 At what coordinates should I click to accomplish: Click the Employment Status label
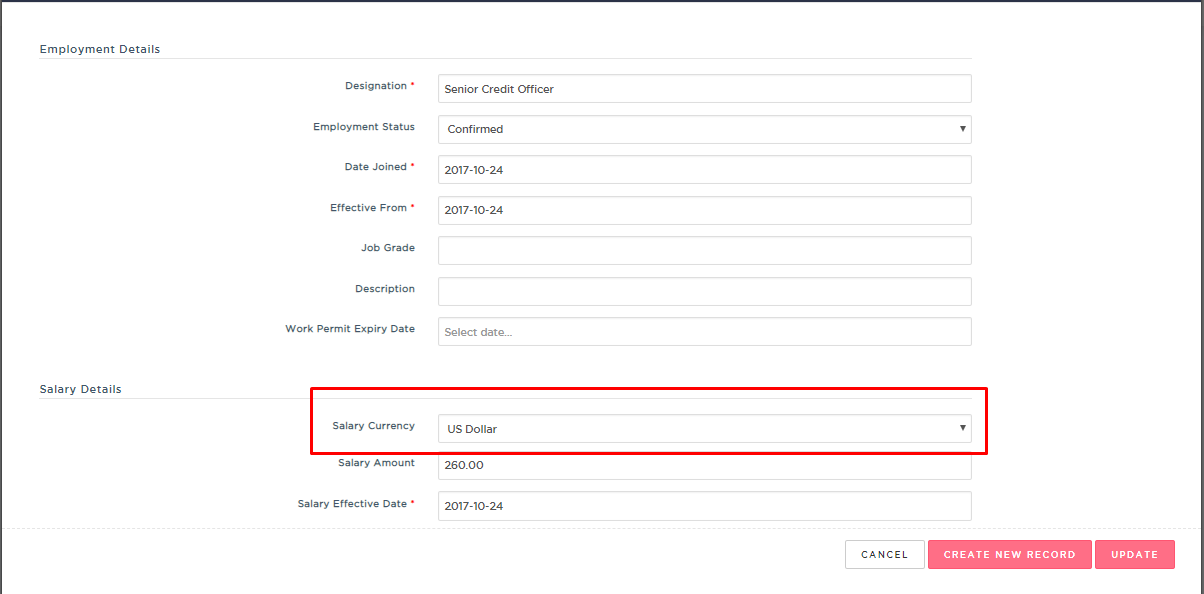point(364,127)
